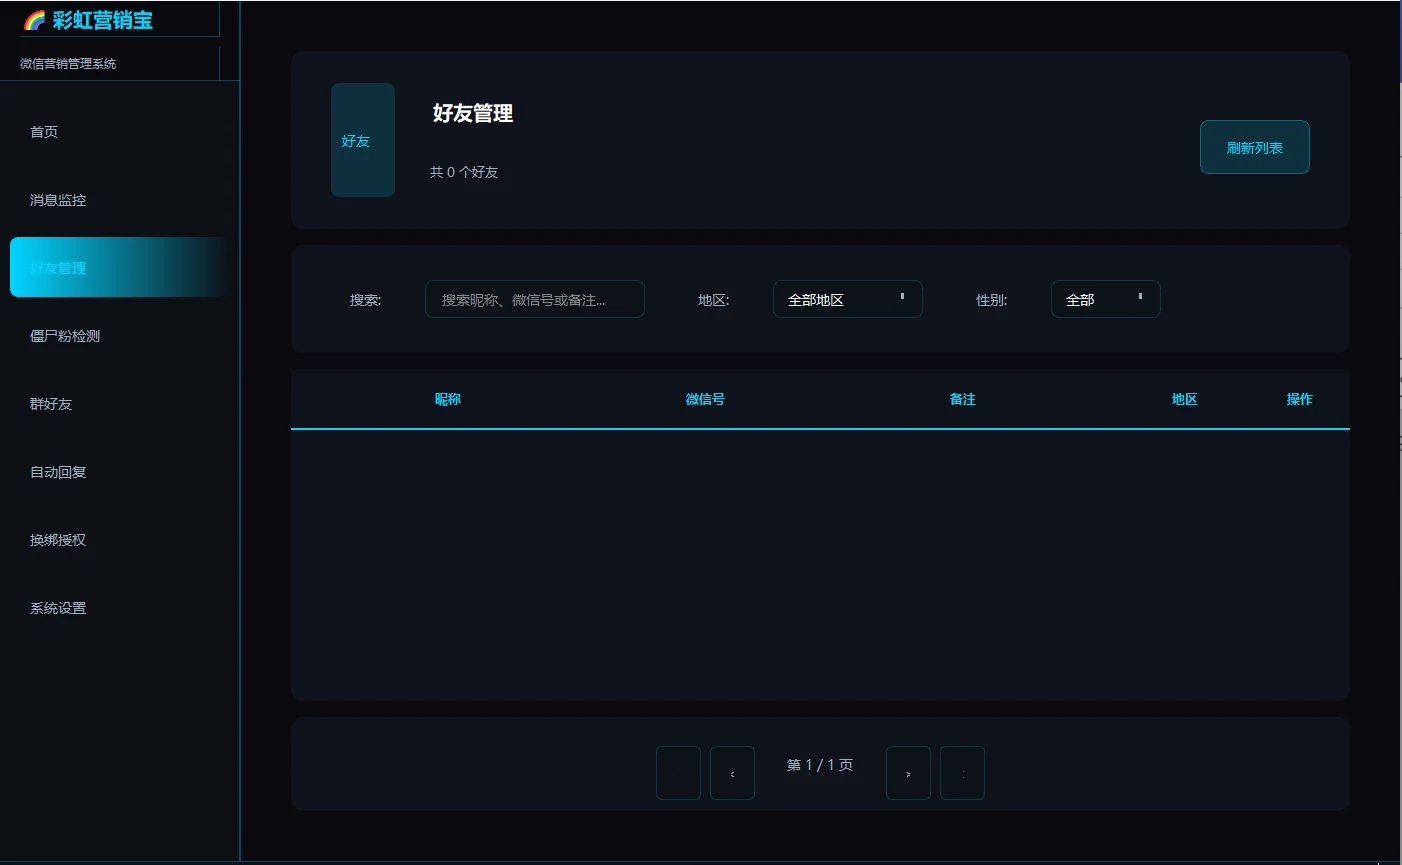This screenshot has width=1402, height=865.
Task: Click the 昵称 column header
Action: (x=448, y=399)
